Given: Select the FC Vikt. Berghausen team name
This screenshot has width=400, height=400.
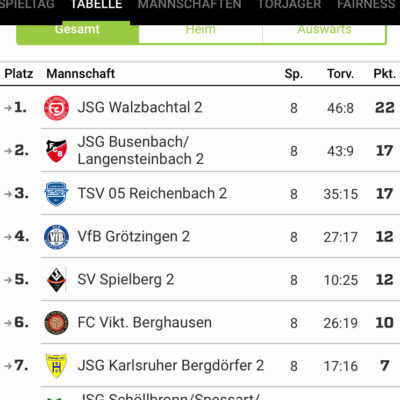Looking at the screenshot, I should coord(145,323).
